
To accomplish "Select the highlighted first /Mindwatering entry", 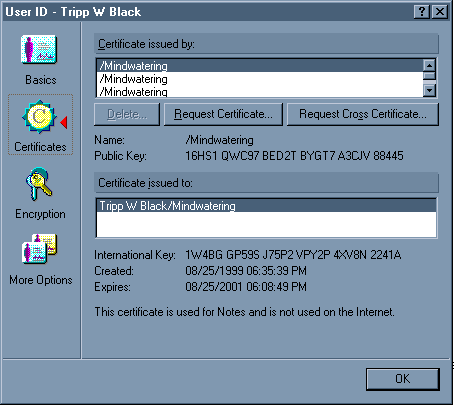I will coord(260,66).
